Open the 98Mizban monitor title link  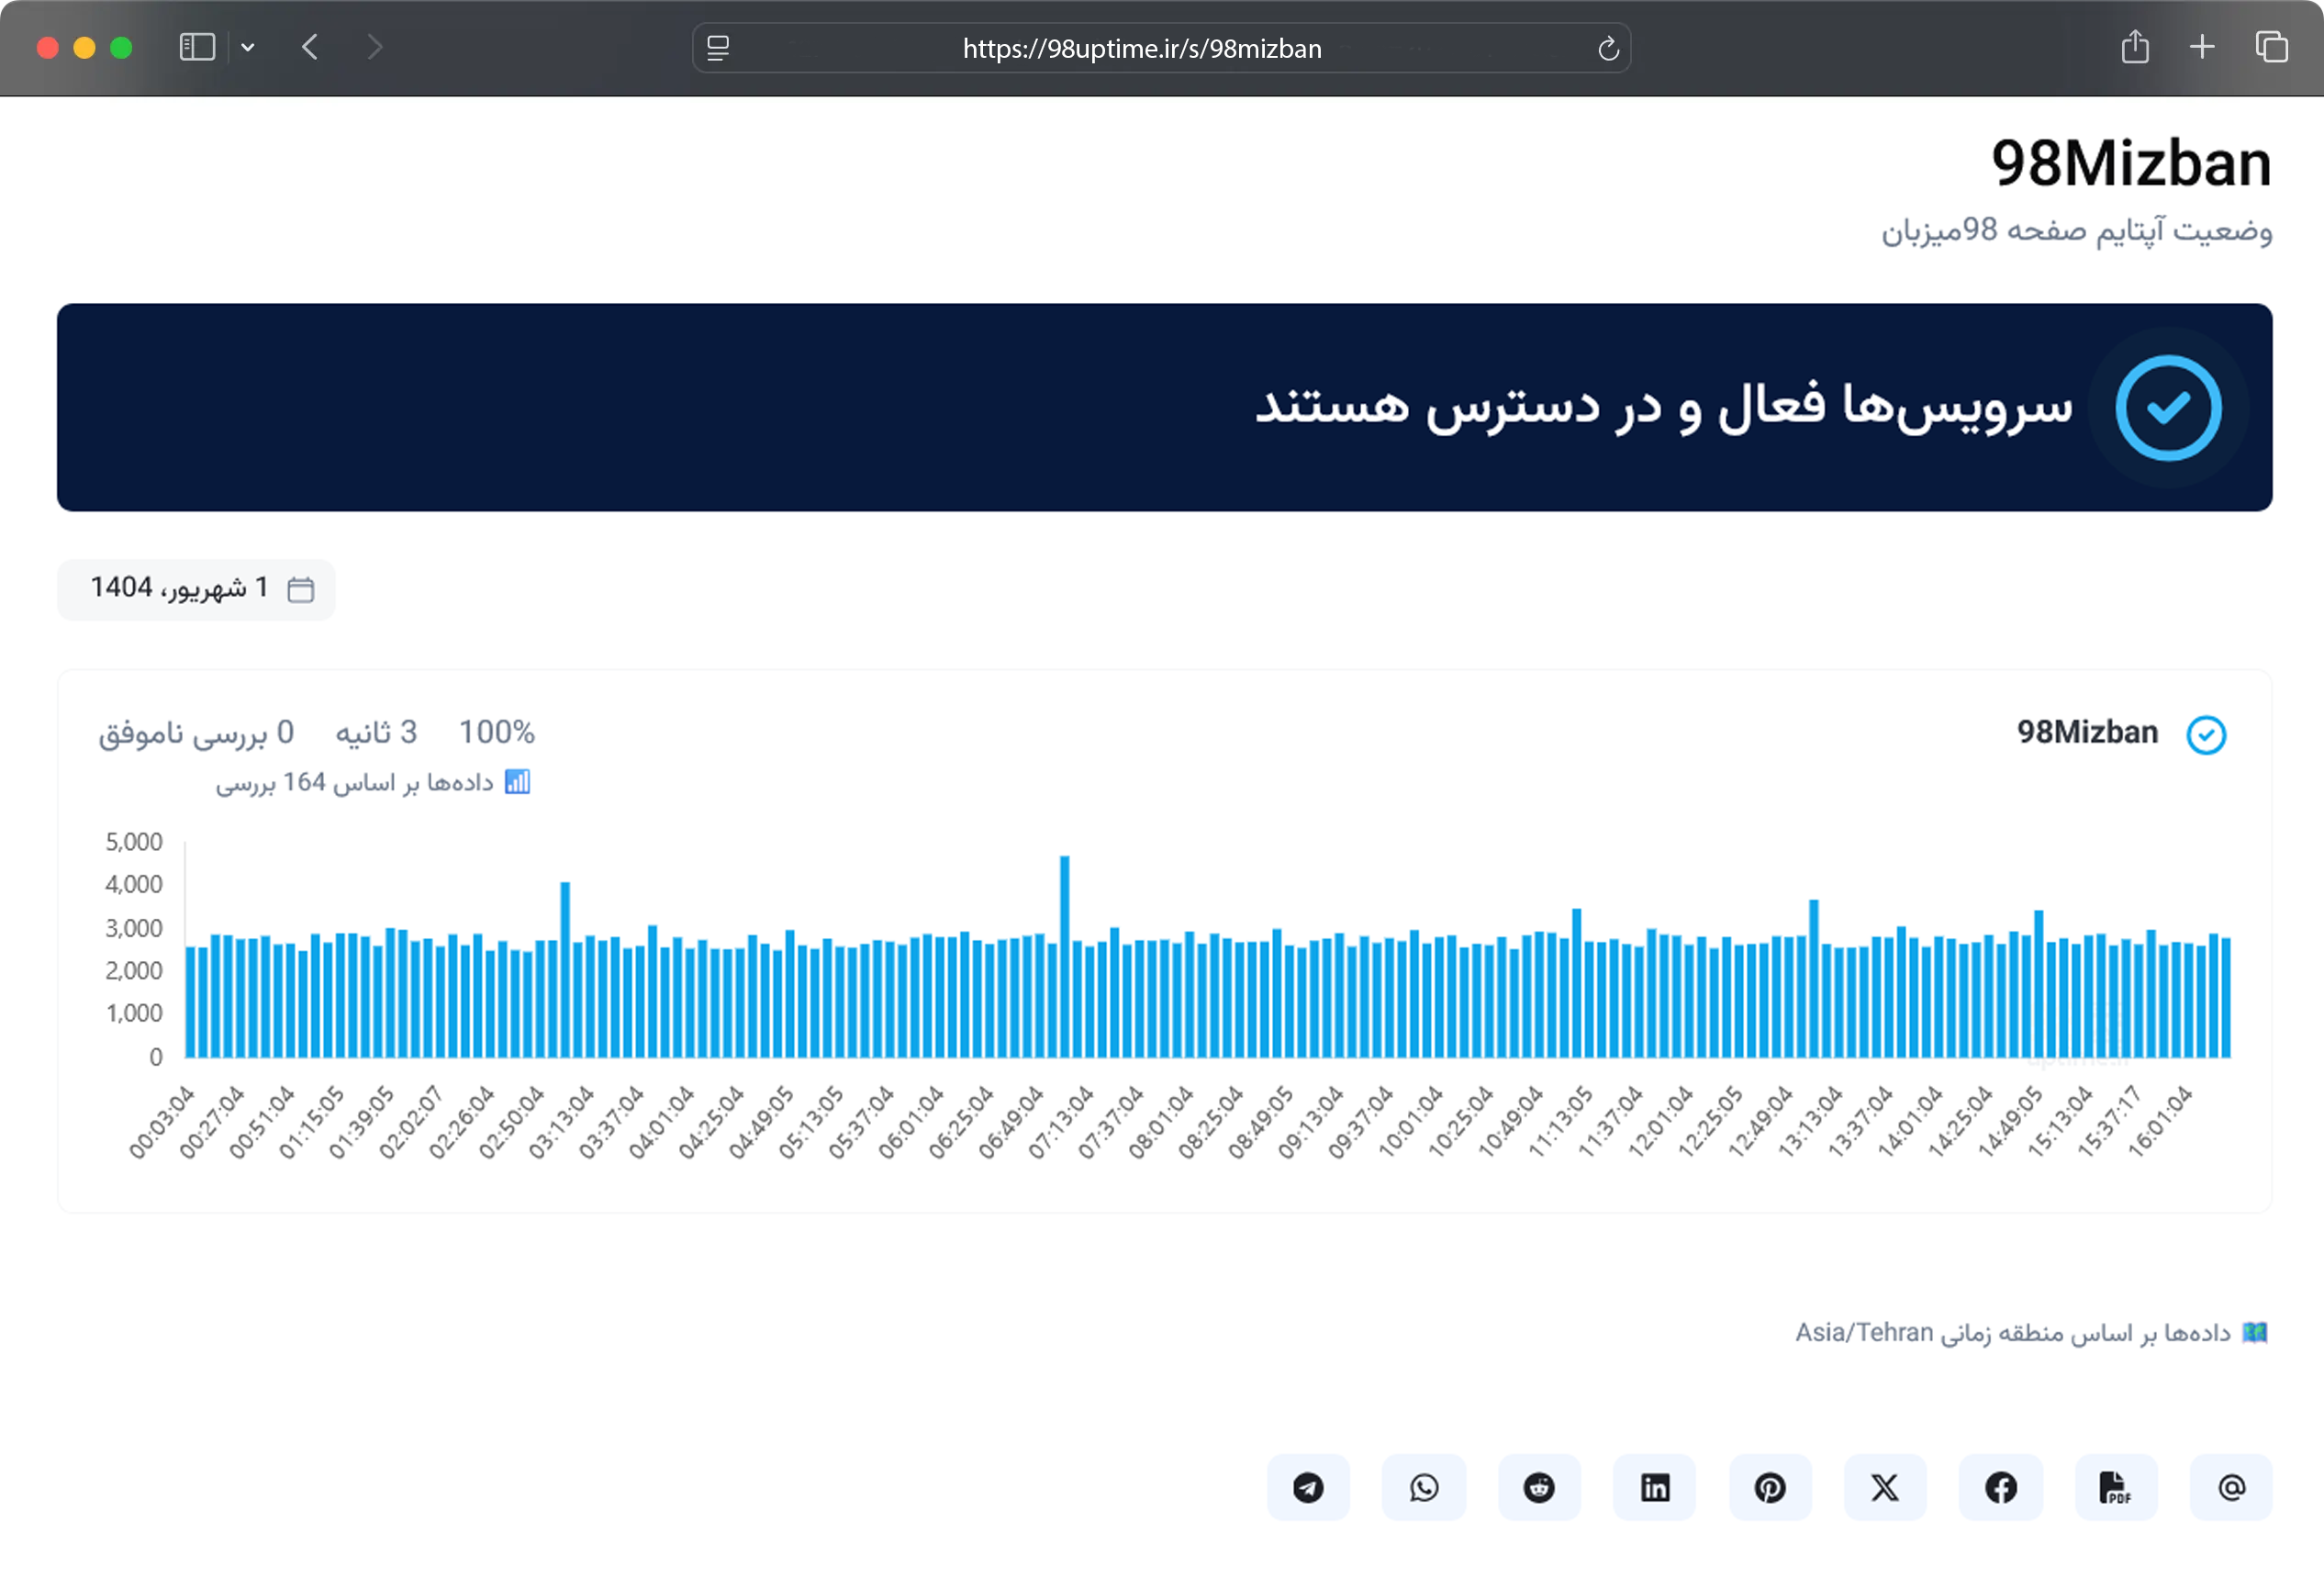[x=2087, y=732]
